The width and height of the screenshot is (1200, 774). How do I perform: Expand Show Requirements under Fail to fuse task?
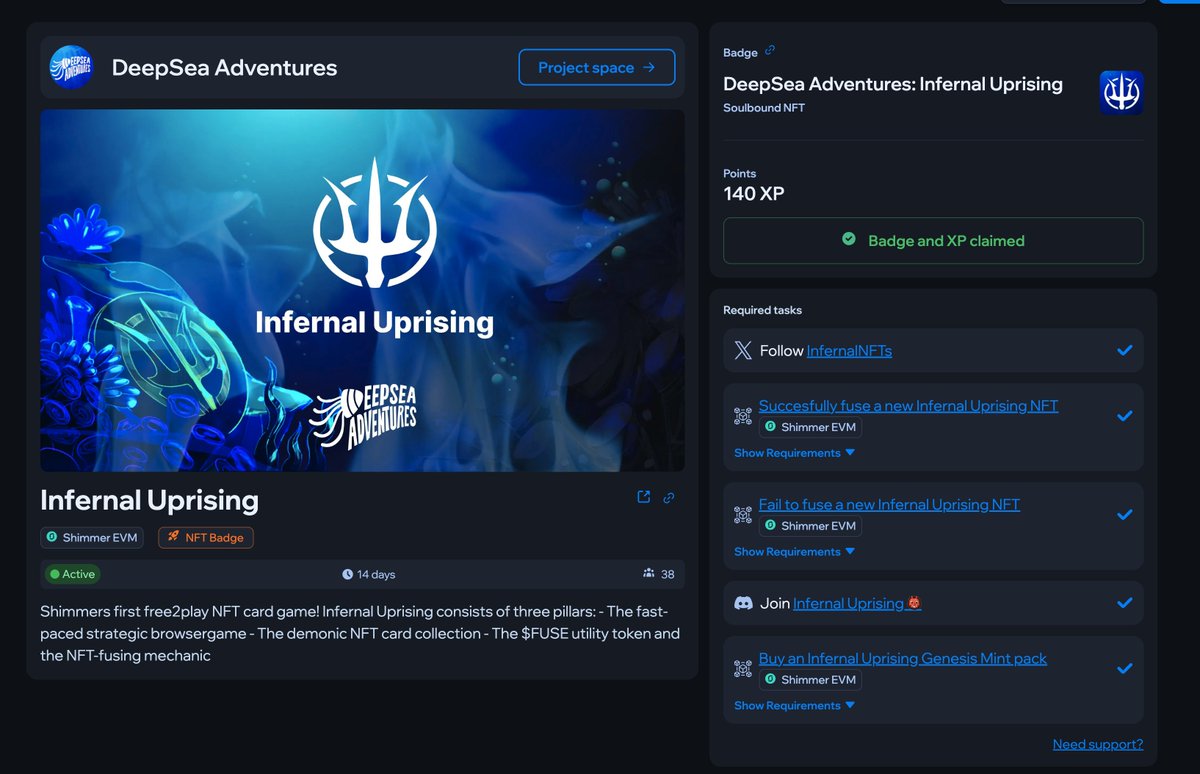(795, 551)
